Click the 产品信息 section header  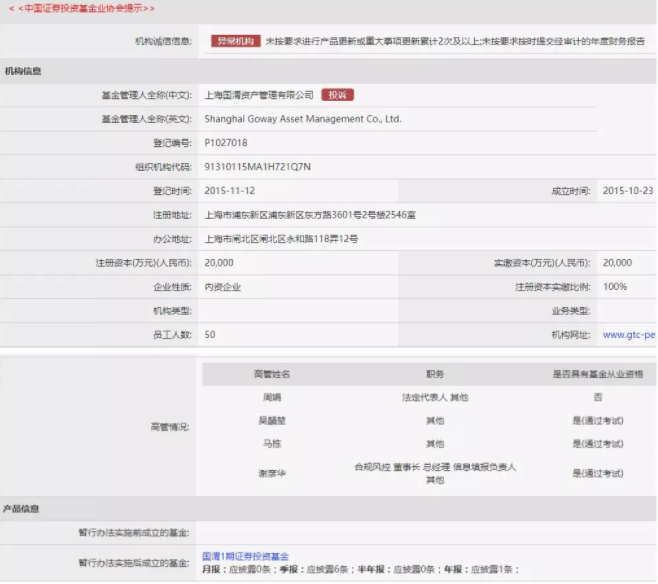[x=23, y=509]
